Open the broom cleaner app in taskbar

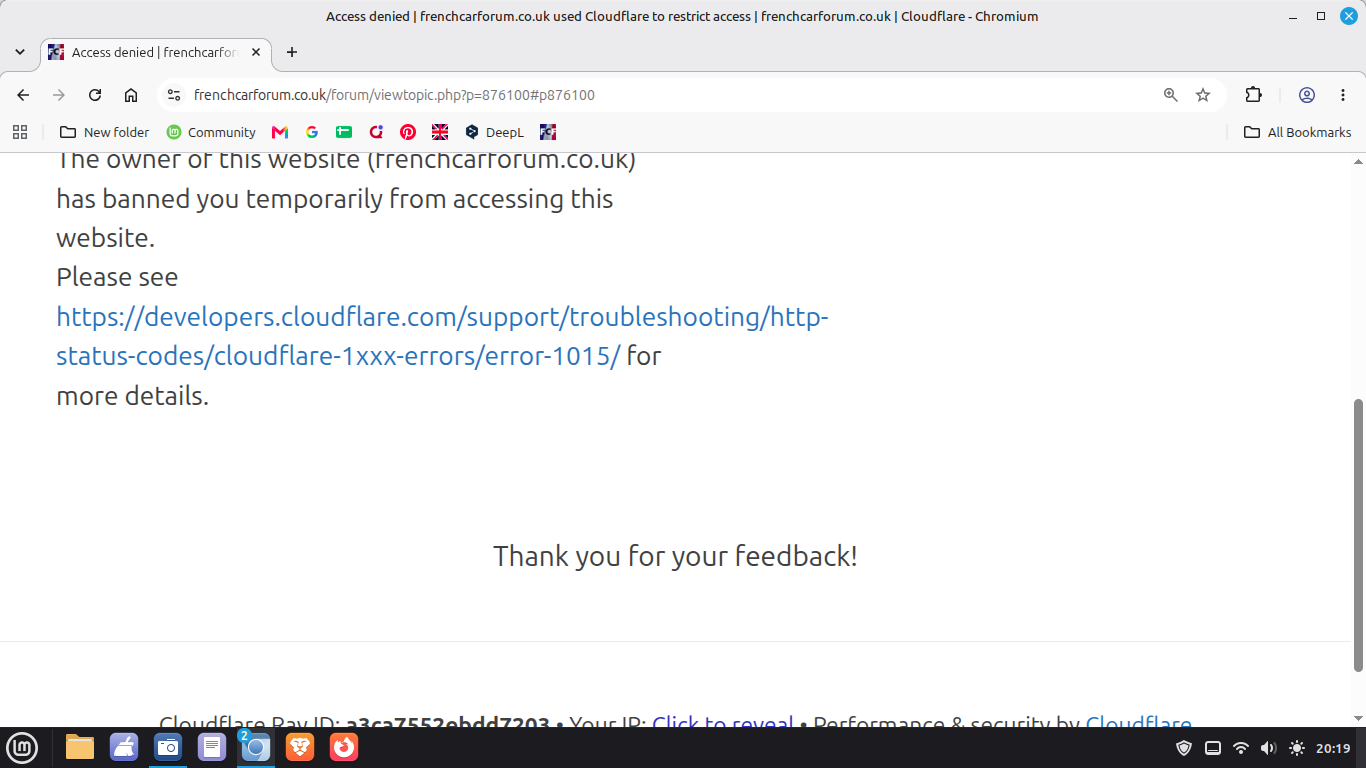[x=124, y=747]
